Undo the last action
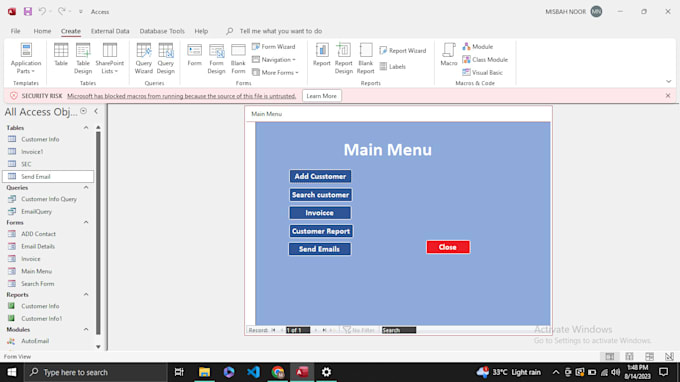The image size is (680, 382). point(42,12)
